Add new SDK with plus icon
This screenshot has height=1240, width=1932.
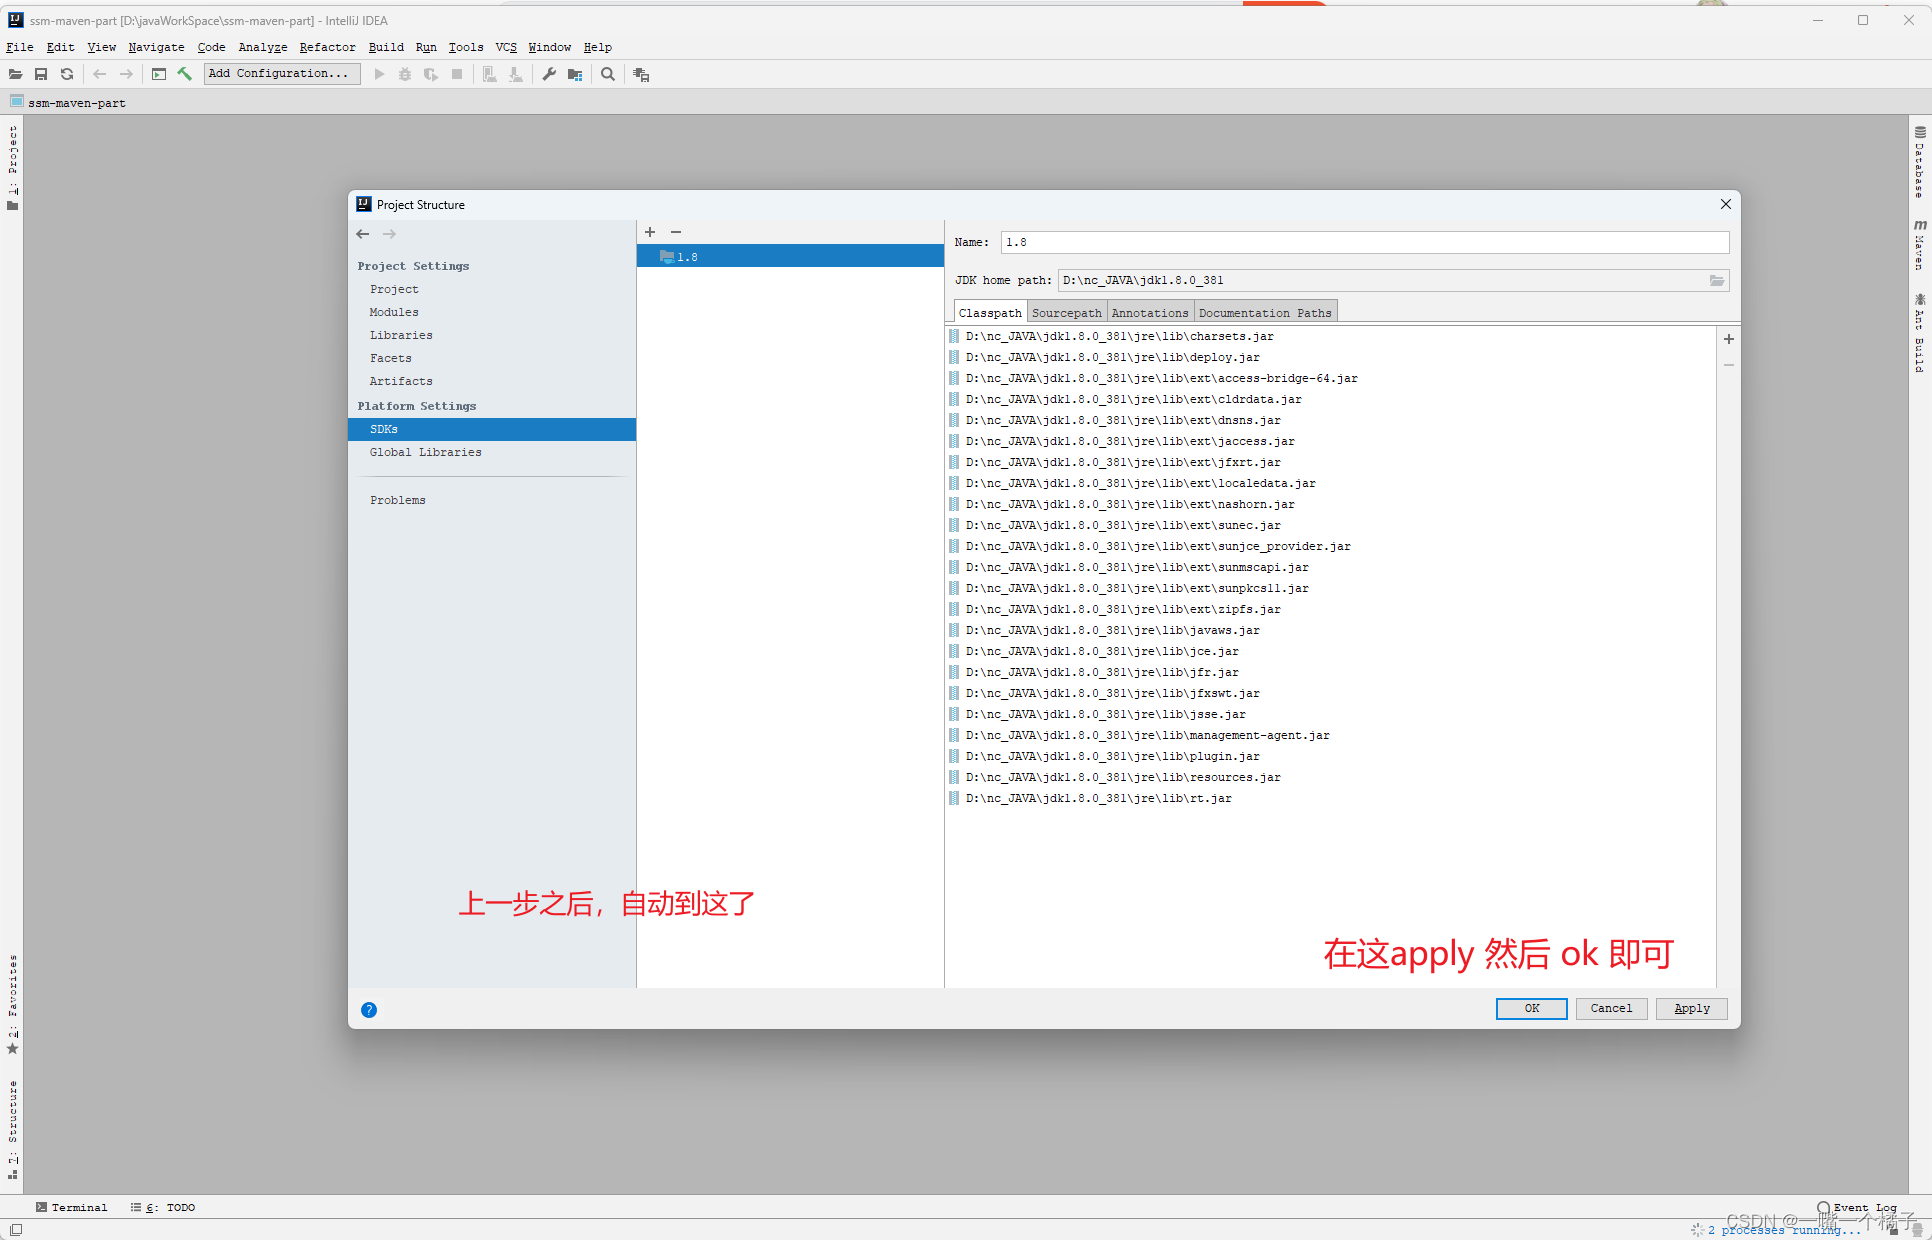(x=650, y=232)
